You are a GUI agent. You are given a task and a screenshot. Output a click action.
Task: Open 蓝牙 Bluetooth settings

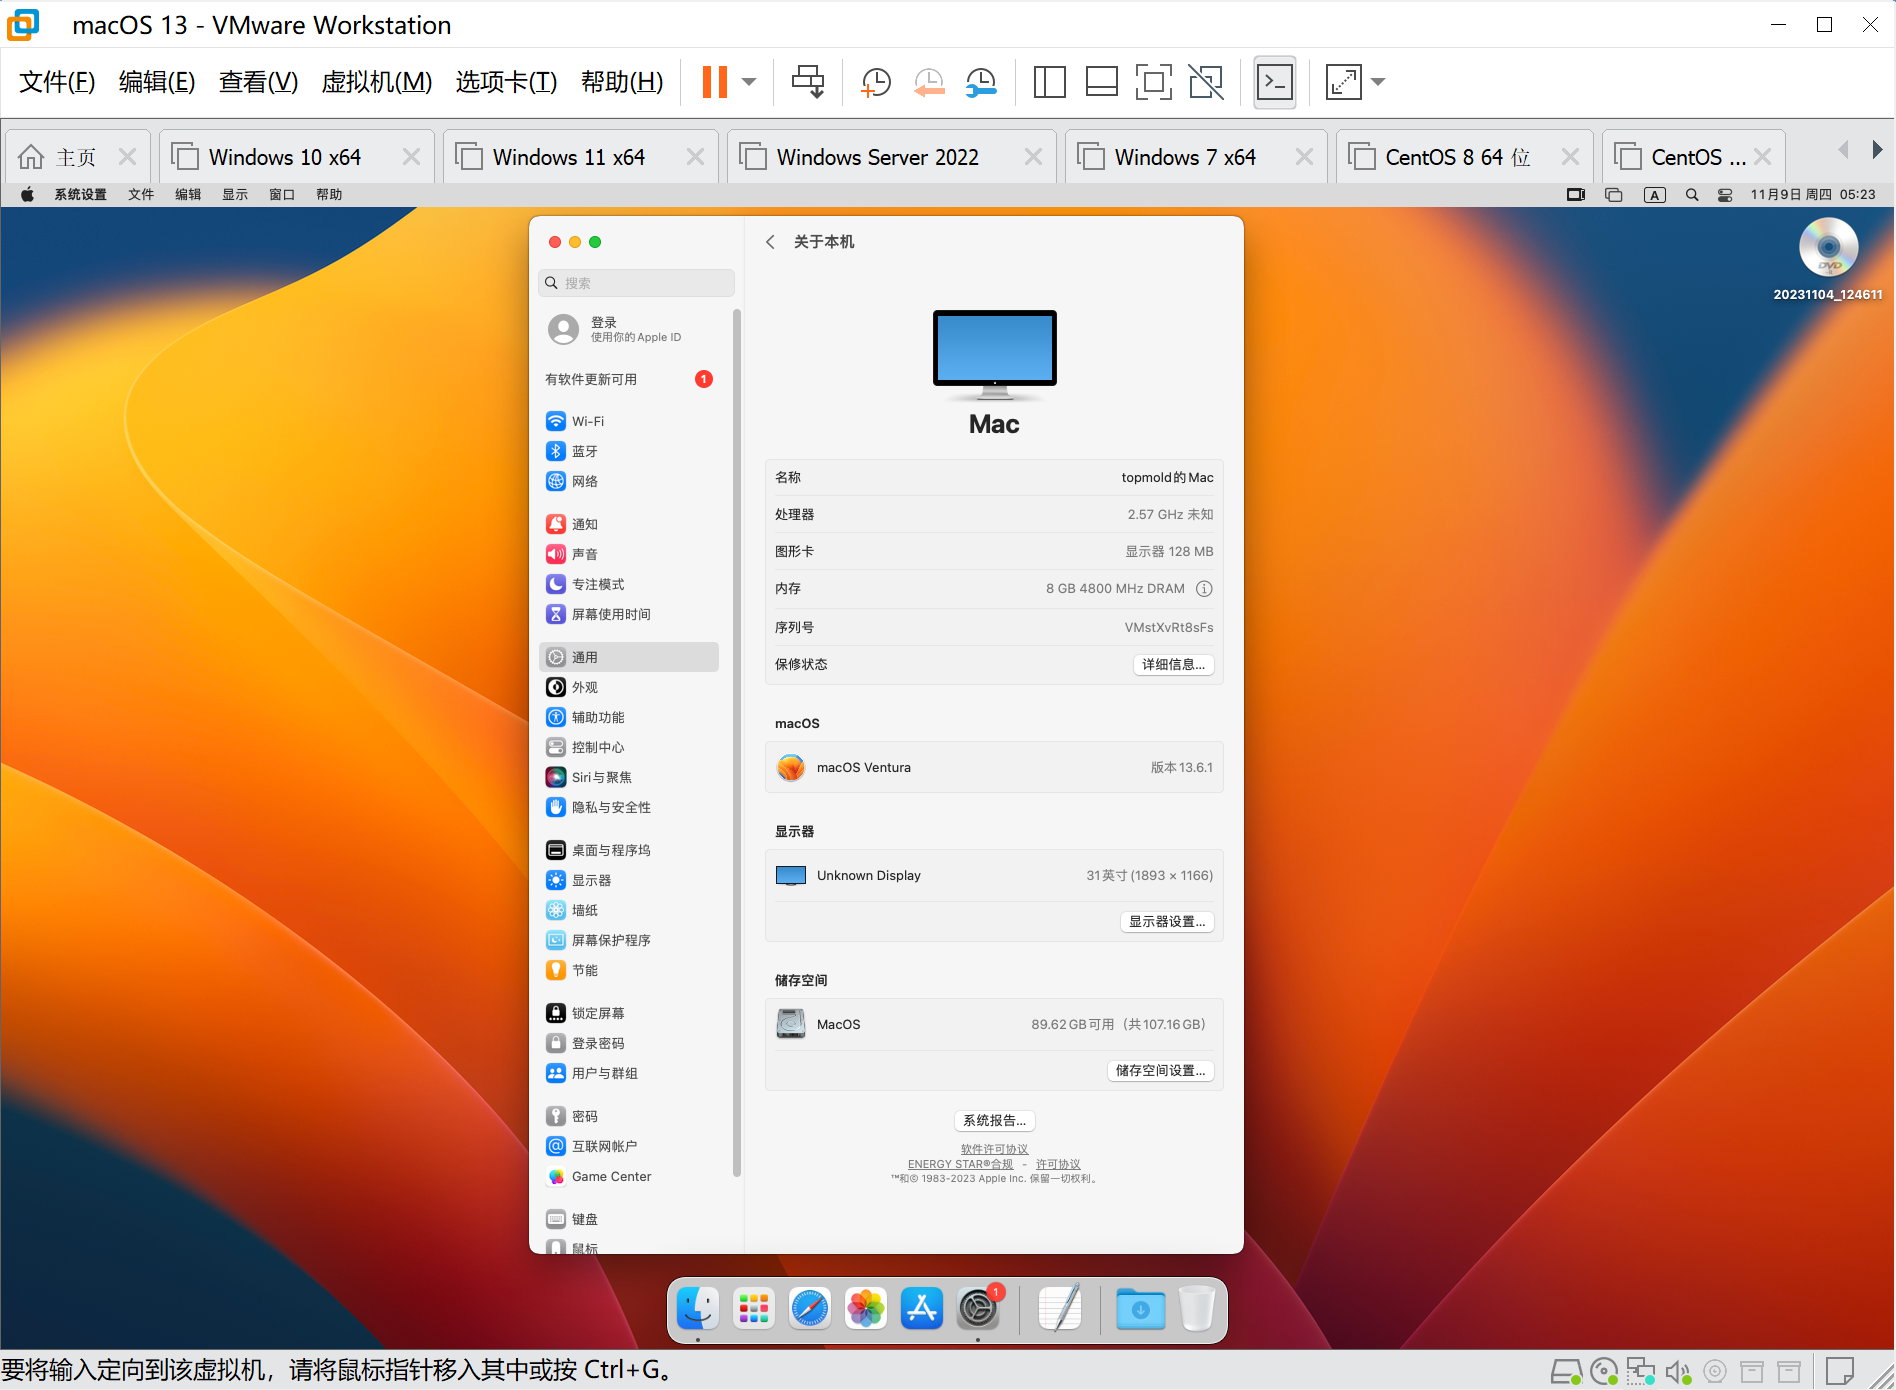(x=629, y=451)
